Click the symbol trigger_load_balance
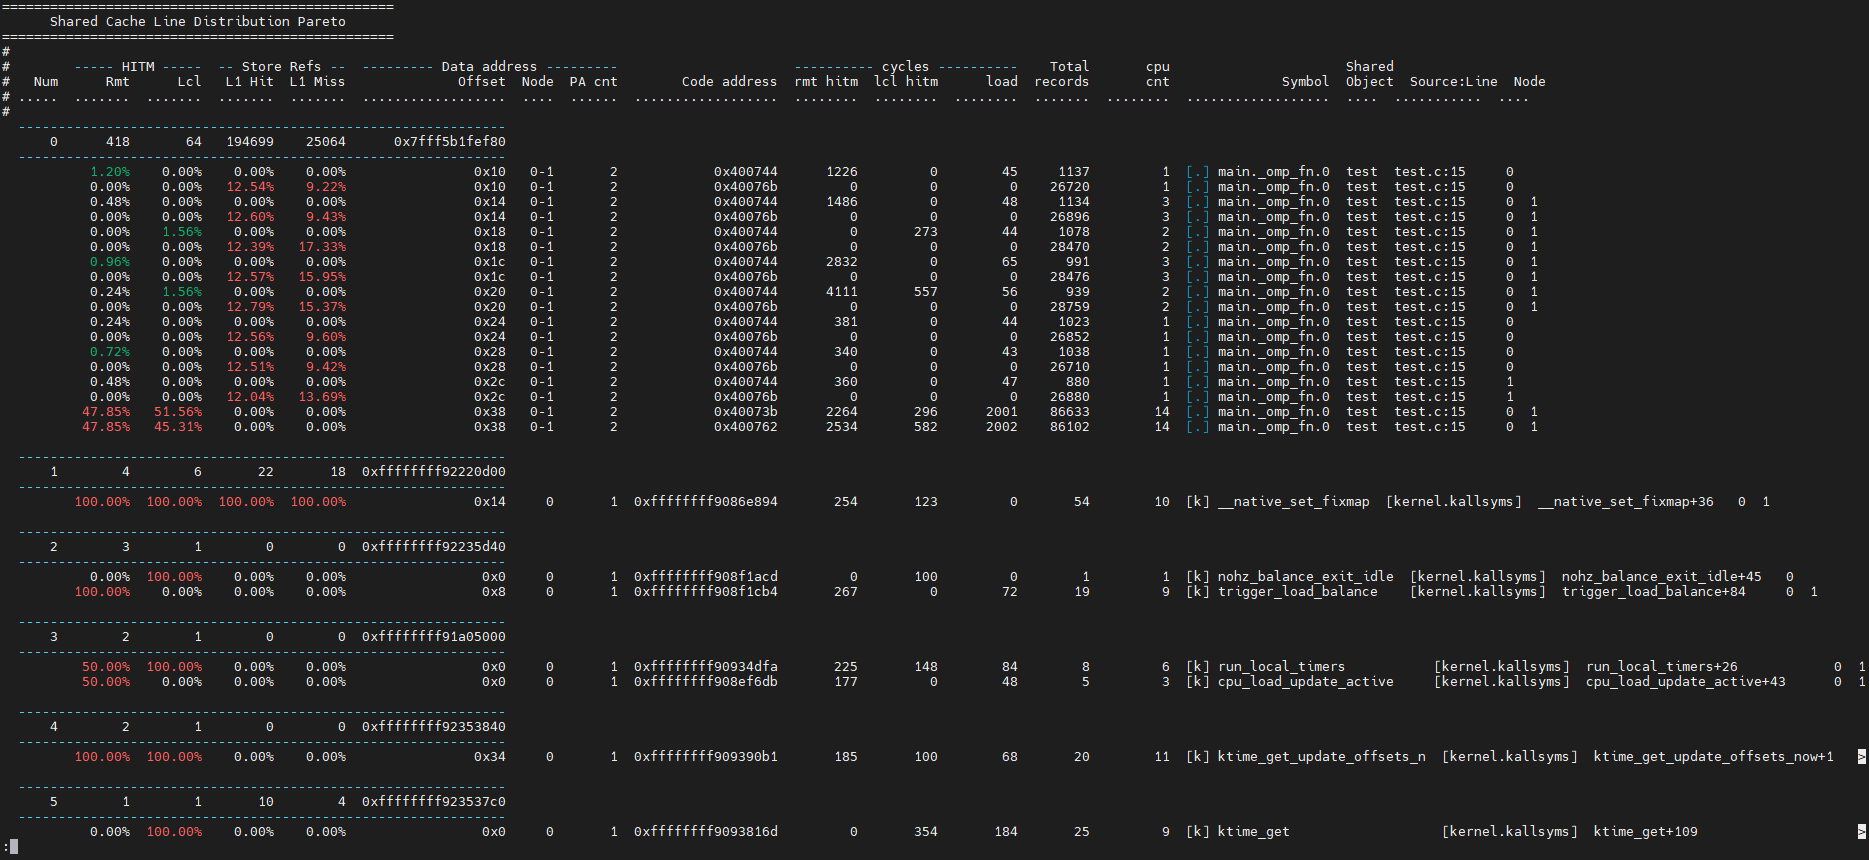The width and height of the screenshot is (1869, 860). pos(1298,592)
